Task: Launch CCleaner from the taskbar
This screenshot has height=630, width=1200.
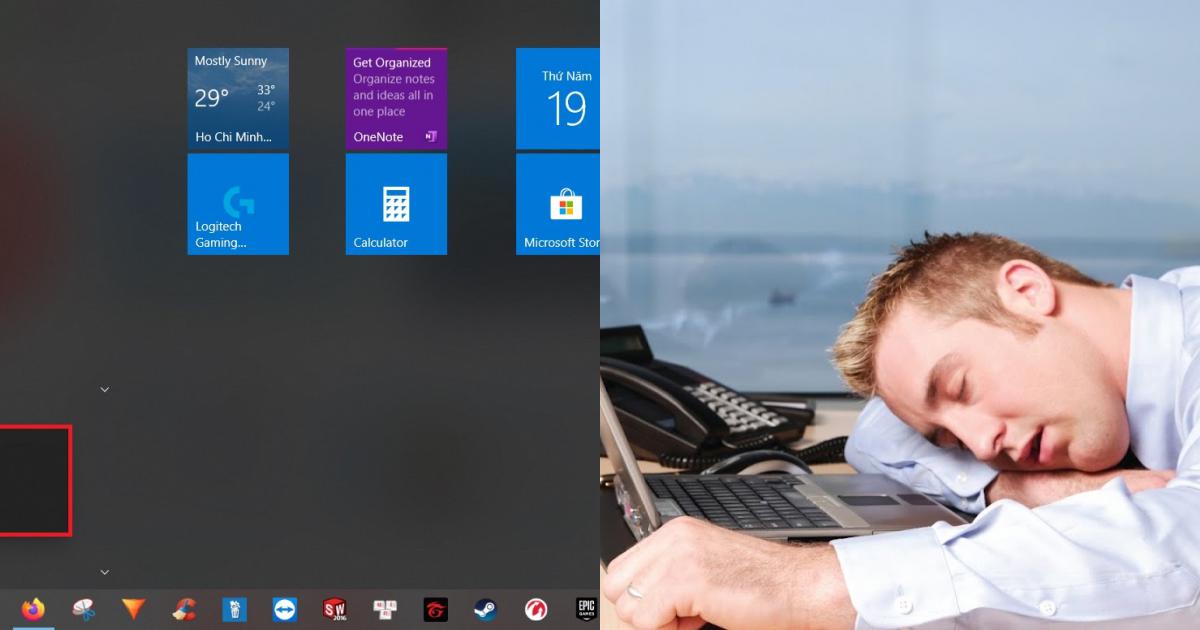Action: (184, 608)
